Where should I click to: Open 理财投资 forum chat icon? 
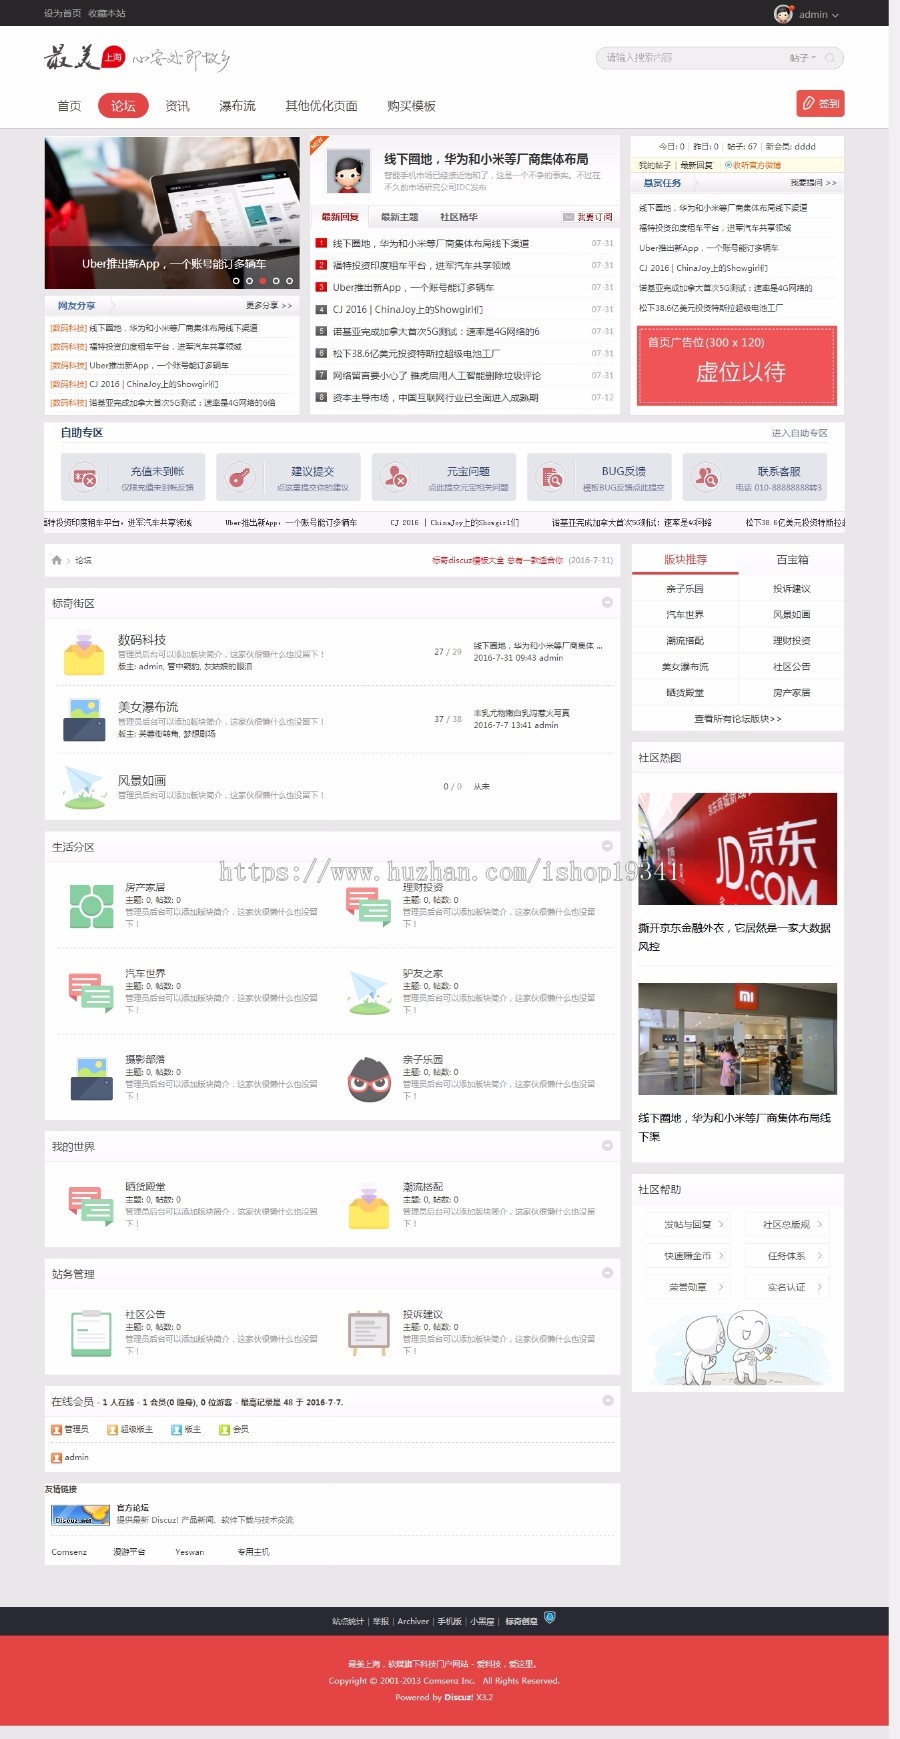(369, 906)
